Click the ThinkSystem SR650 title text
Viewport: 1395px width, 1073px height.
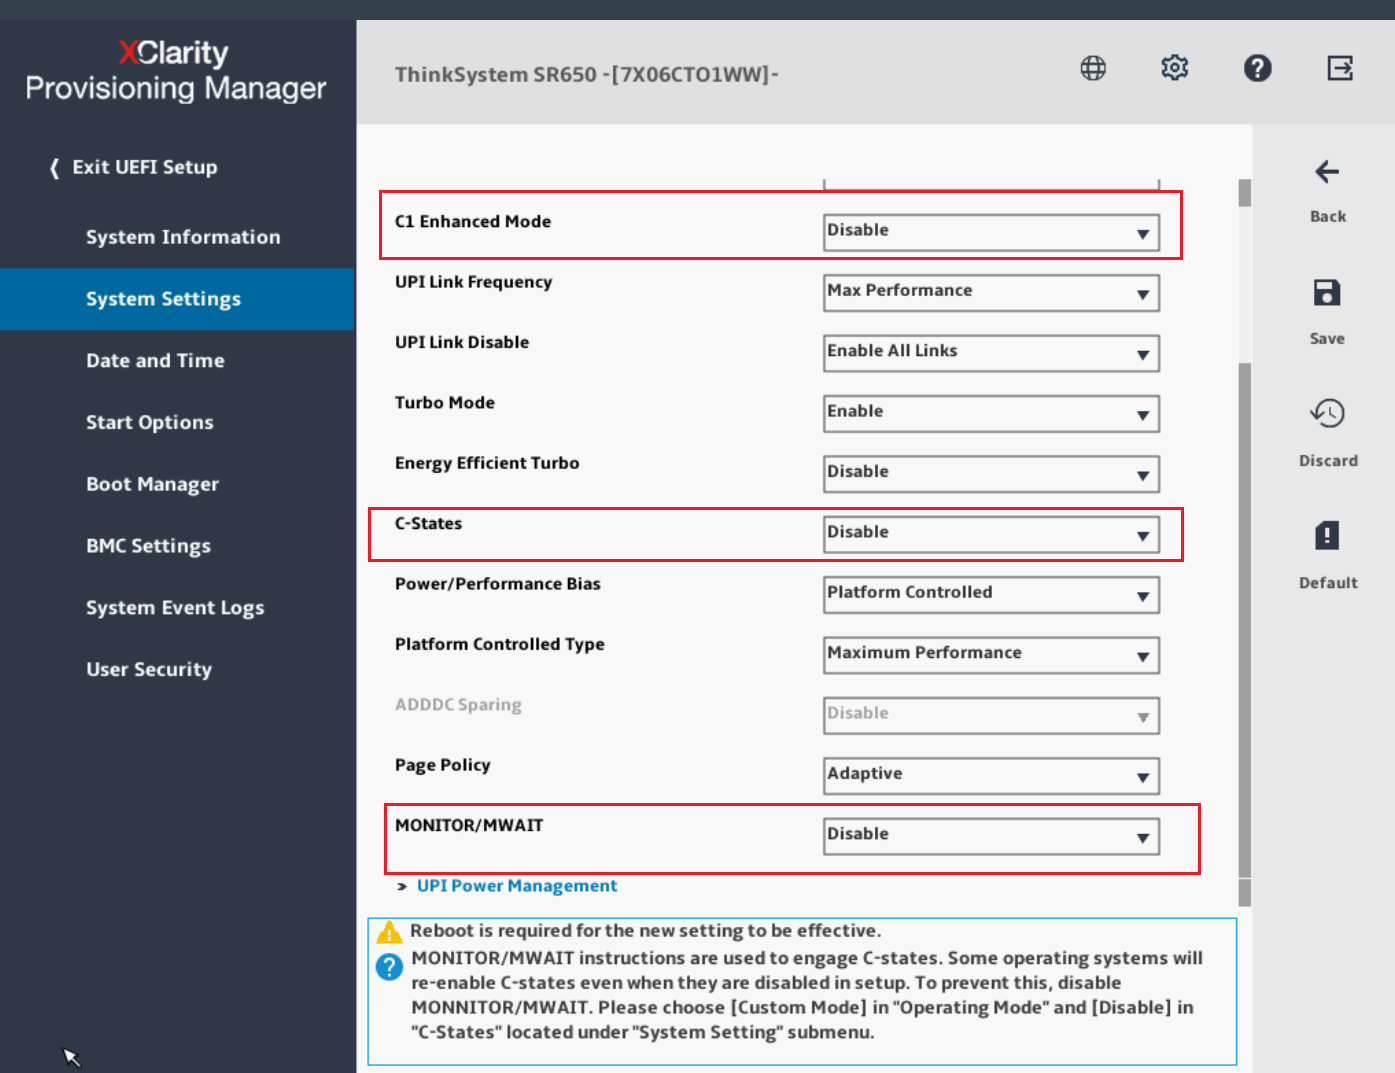587,74
